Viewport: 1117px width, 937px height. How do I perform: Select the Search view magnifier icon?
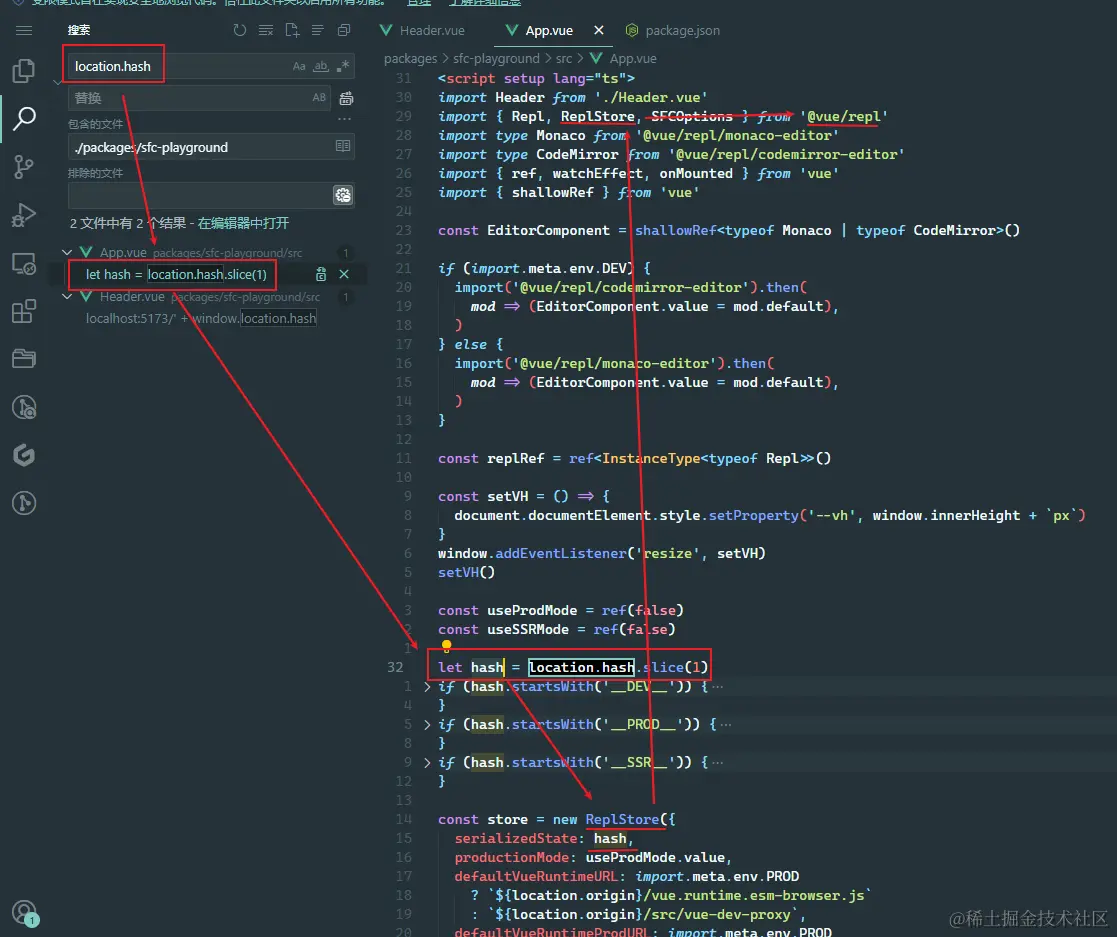pos(24,118)
